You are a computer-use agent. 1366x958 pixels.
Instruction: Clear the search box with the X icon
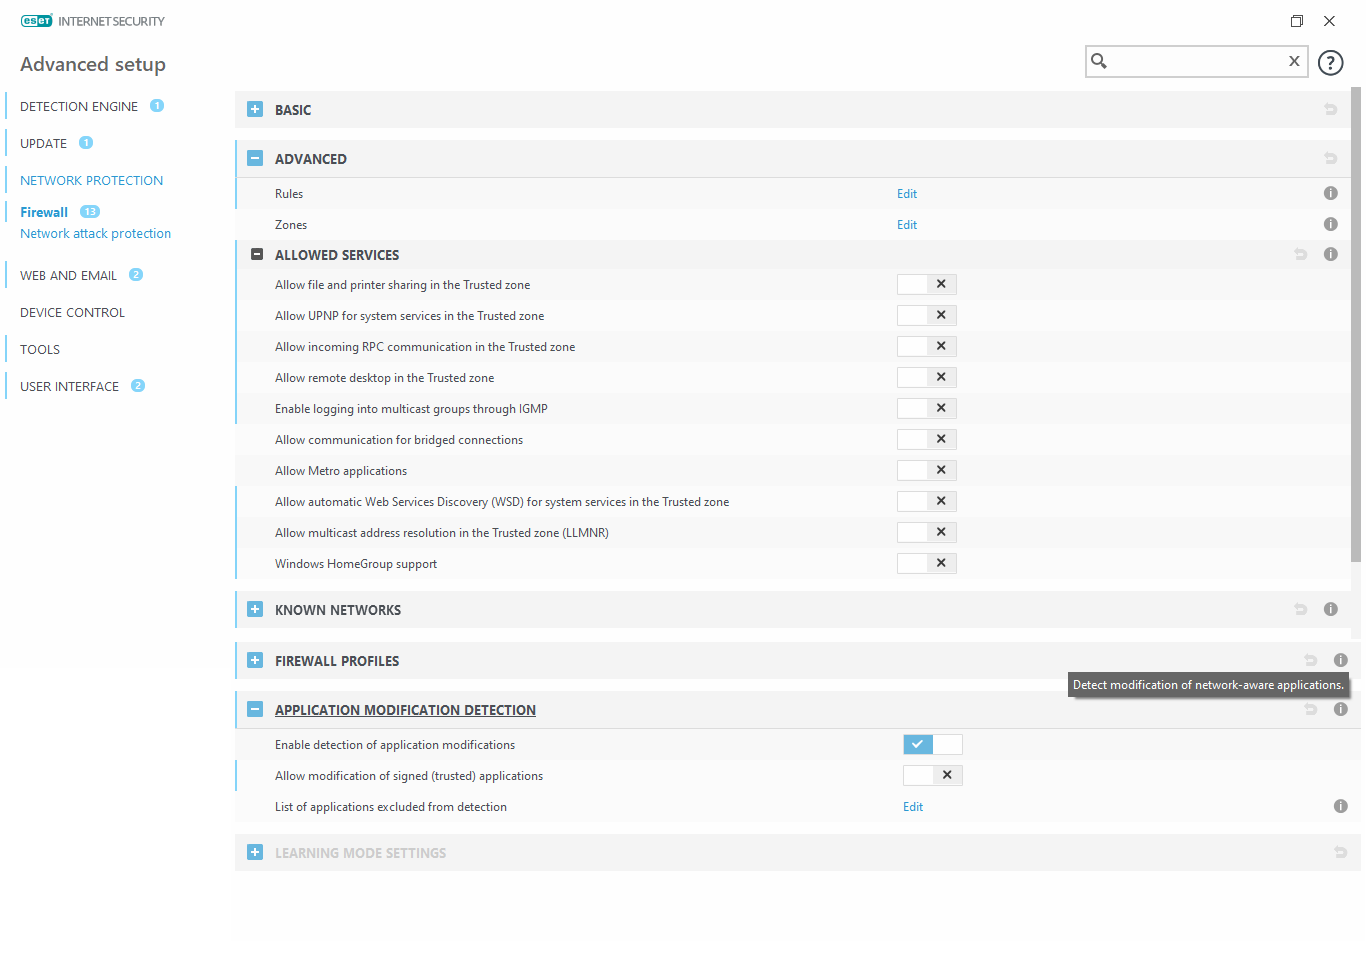click(x=1294, y=61)
